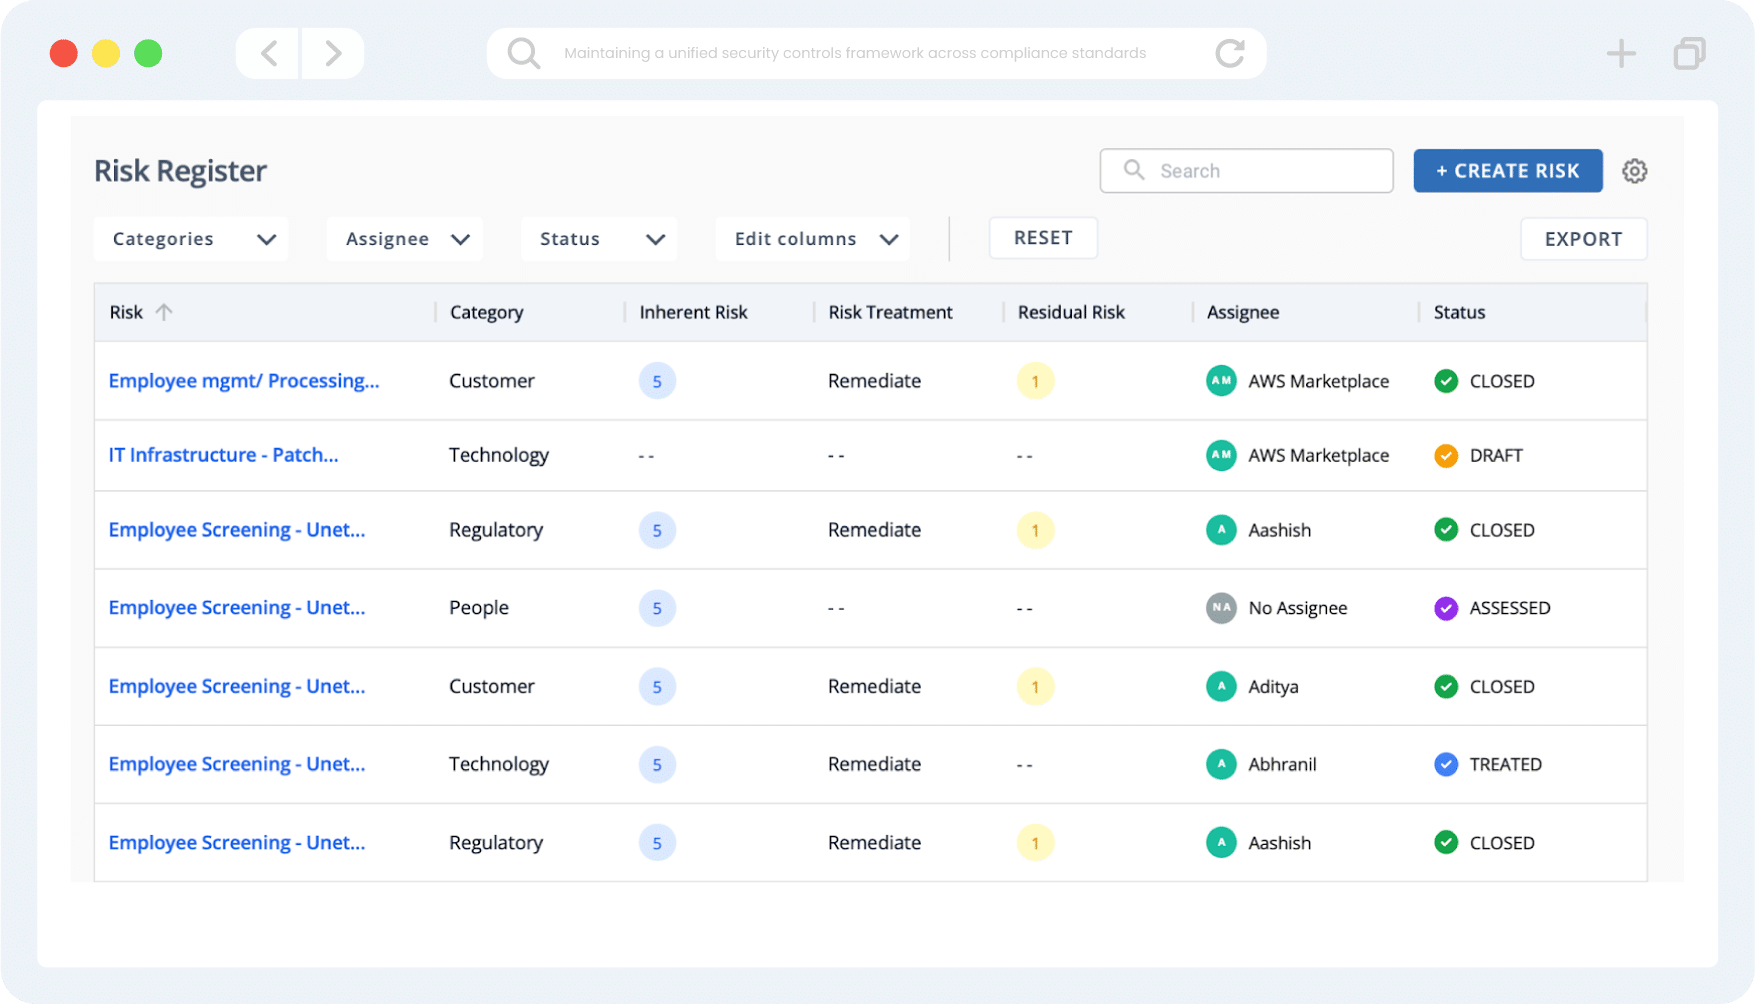Image resolution: width=1755 pixels, height=1004 pixels.
Task: Click the browser forward arrow
Action: click(333, 53)
